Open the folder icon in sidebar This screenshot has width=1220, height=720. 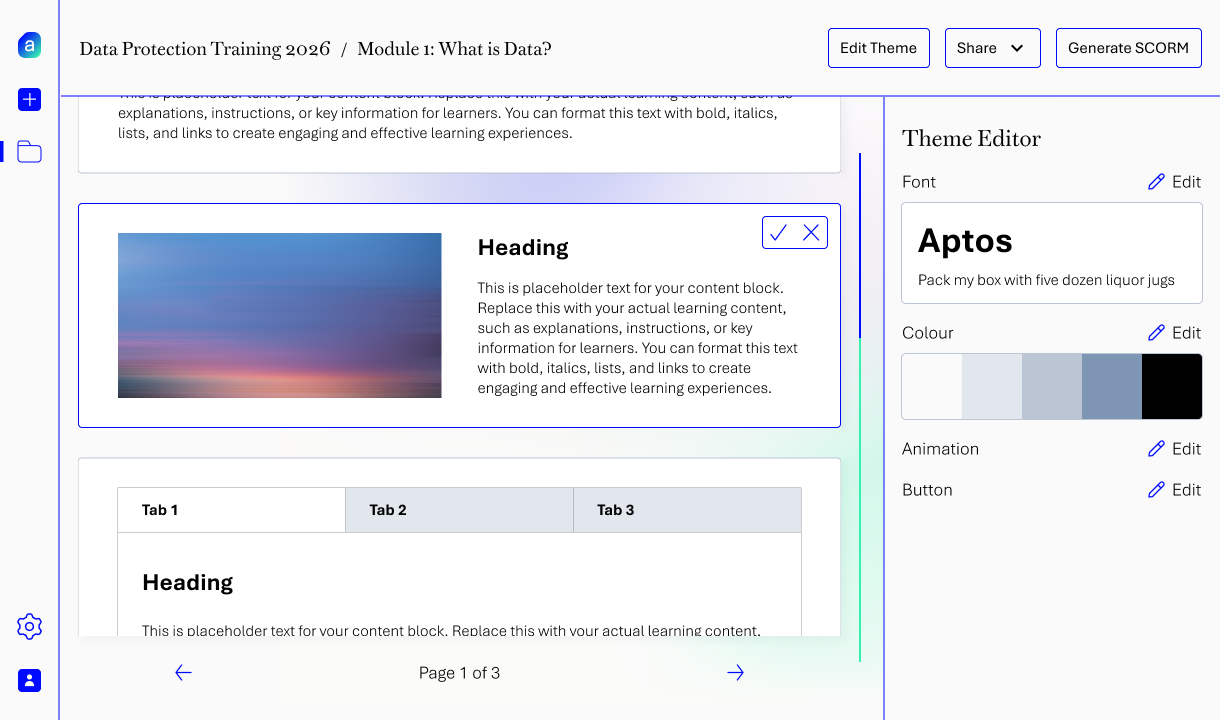point(30,152)
